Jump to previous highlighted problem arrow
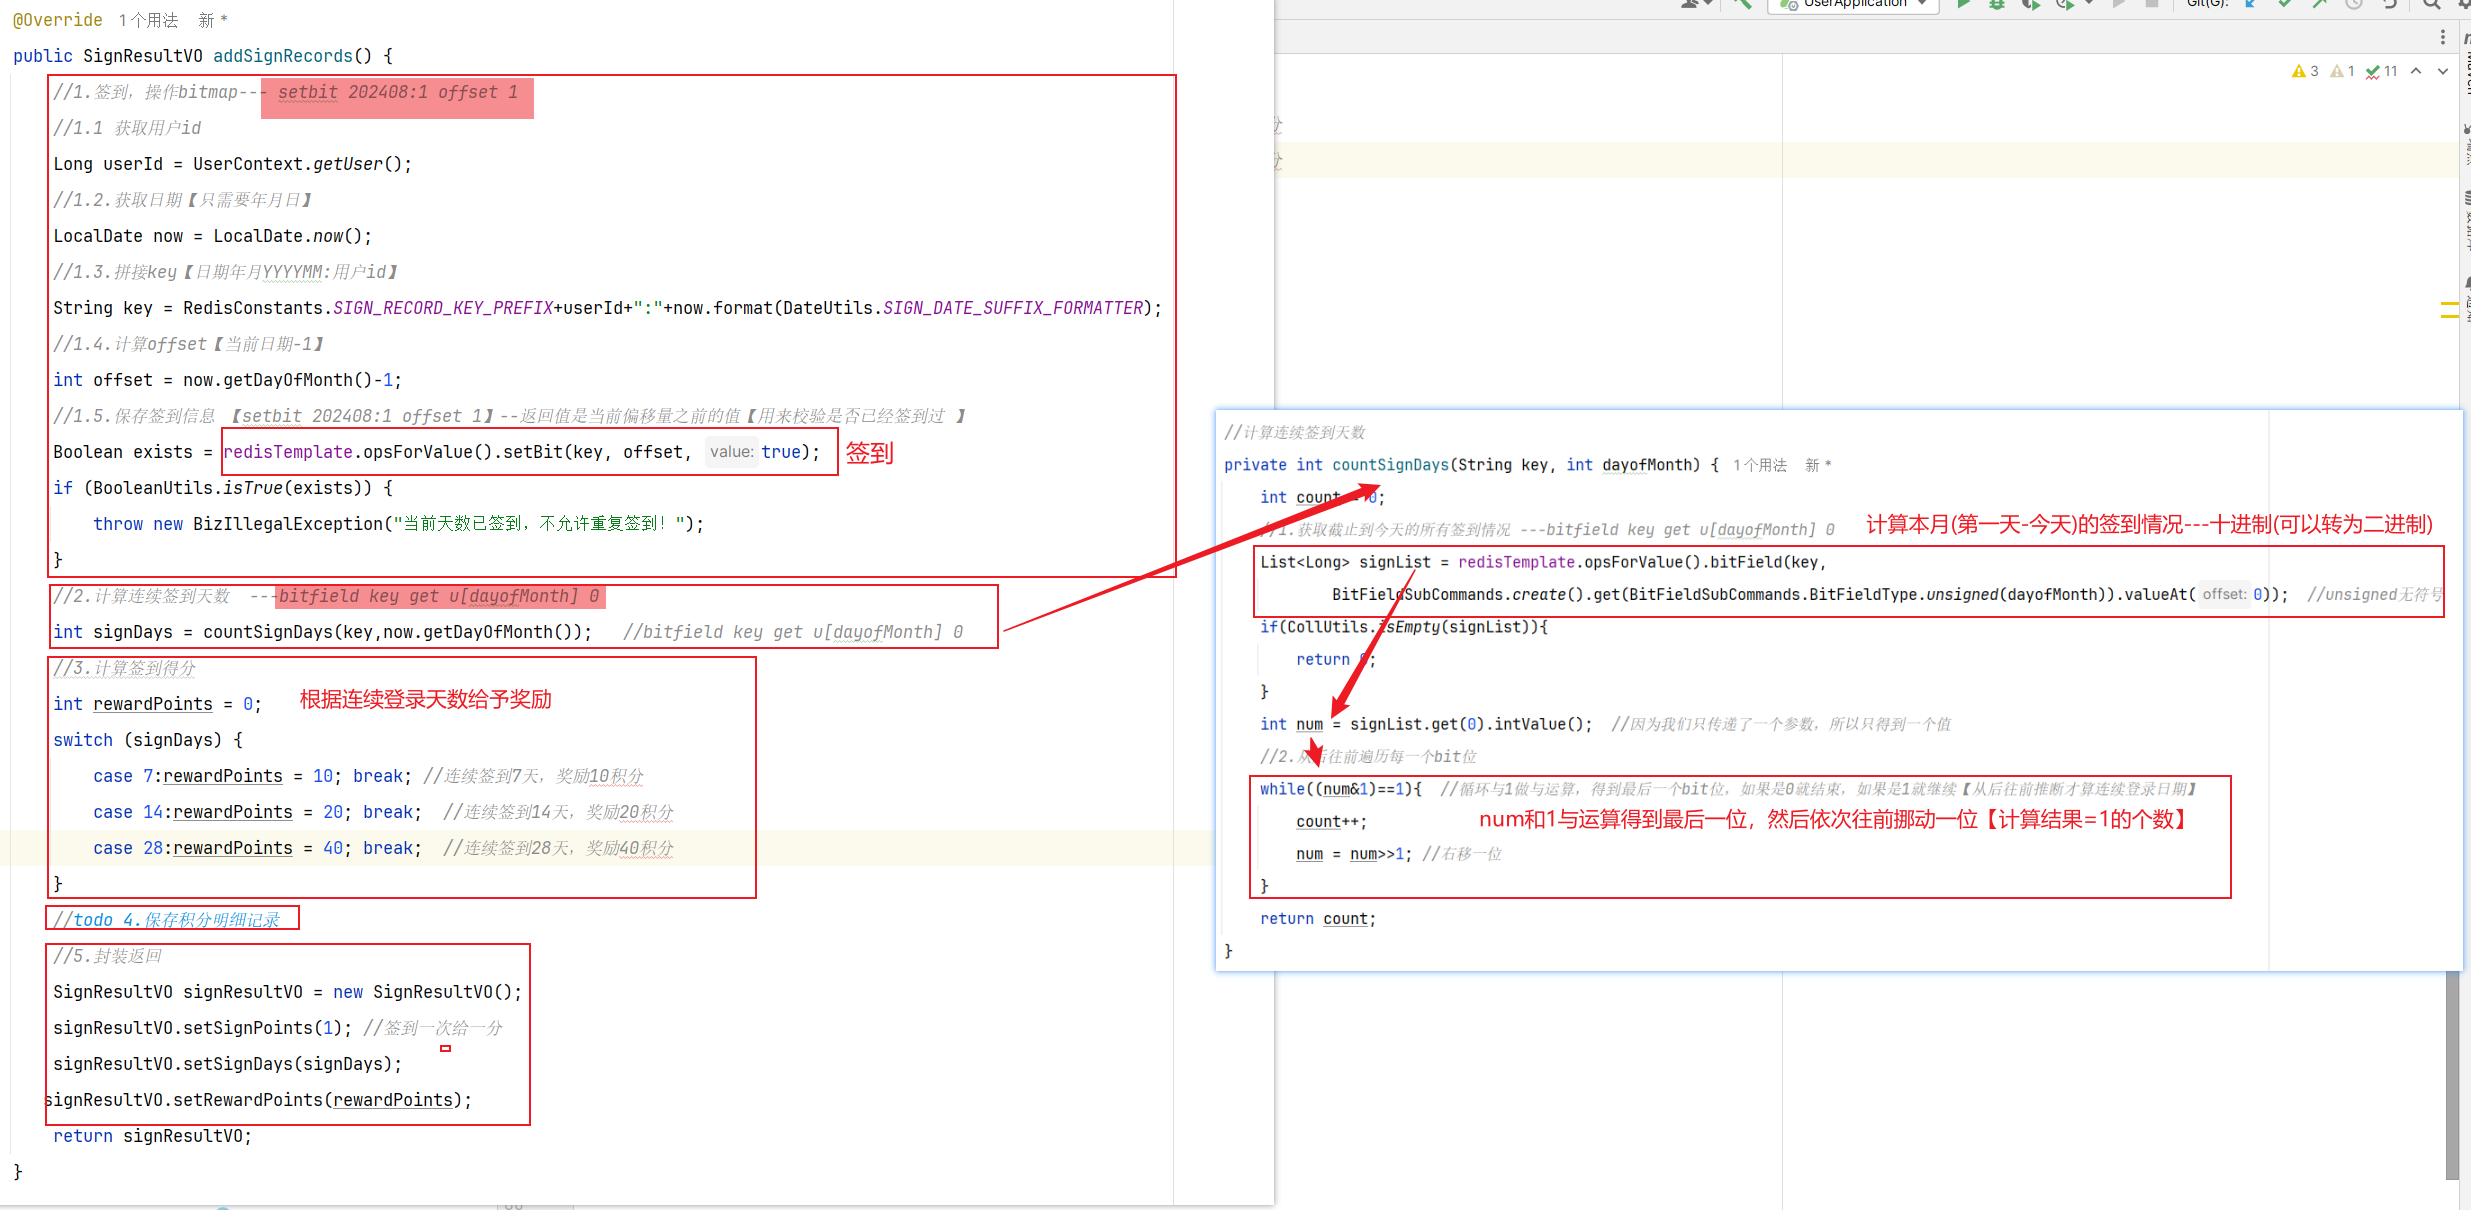This screenshot has height=1210, width=2471. click(x=2416, y=71)
